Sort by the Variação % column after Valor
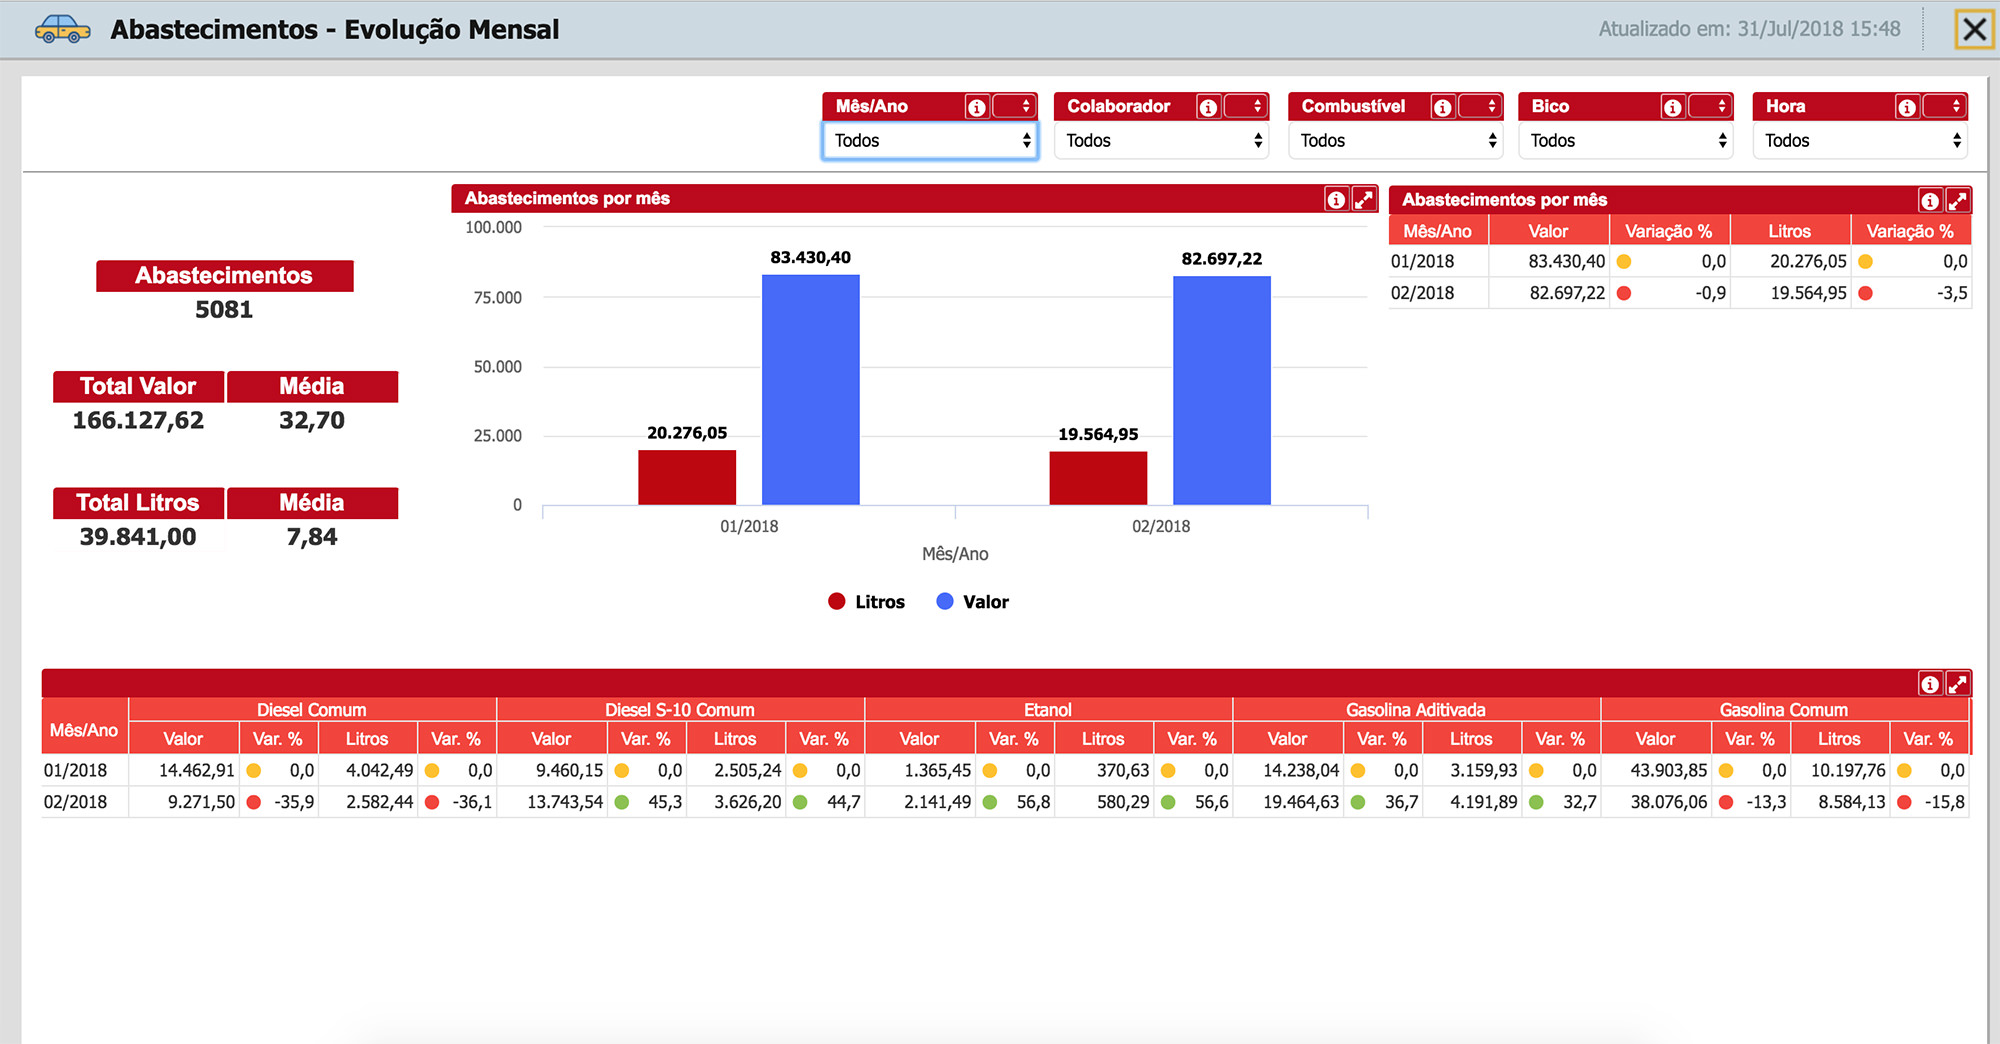 tap(1669, 231)
